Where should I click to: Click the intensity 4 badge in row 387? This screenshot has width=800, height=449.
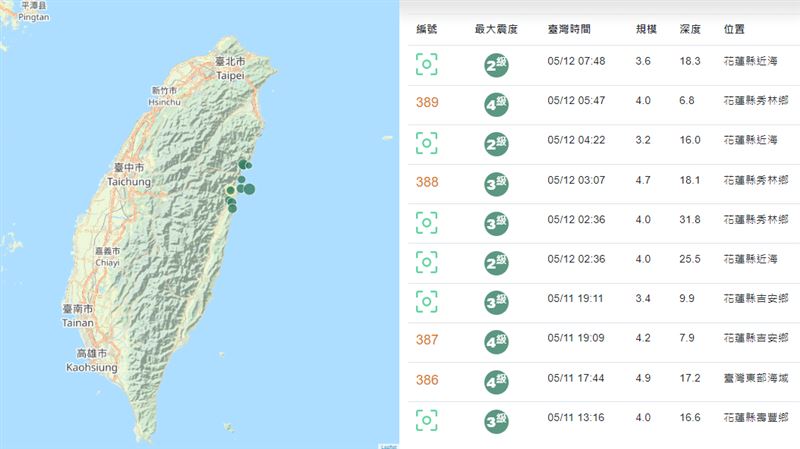496,342
